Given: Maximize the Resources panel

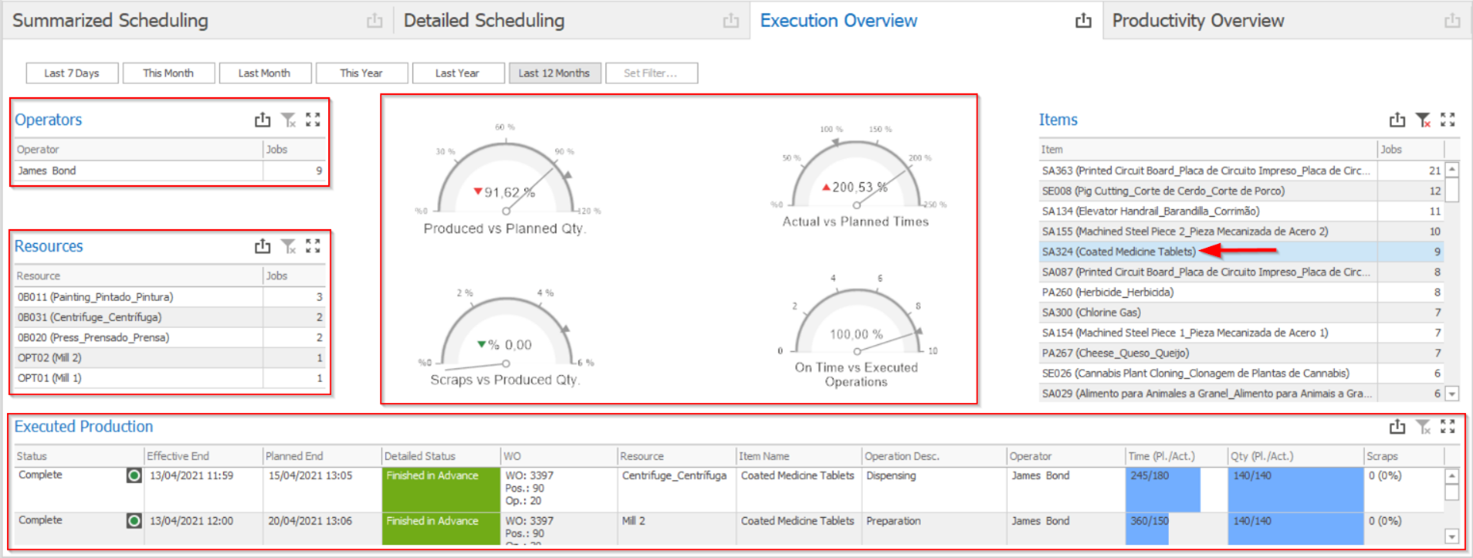Looking at the screenshot, I should click(313, 246).
